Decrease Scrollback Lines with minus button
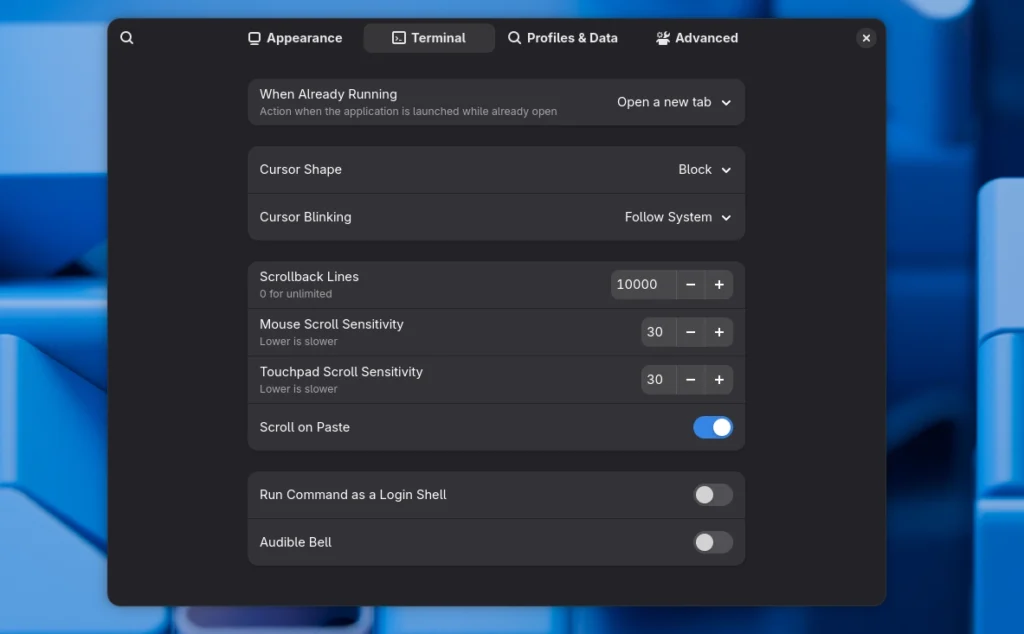Image resolution: width=1024 pixels, height=634 pixels. tap(690, 285)
